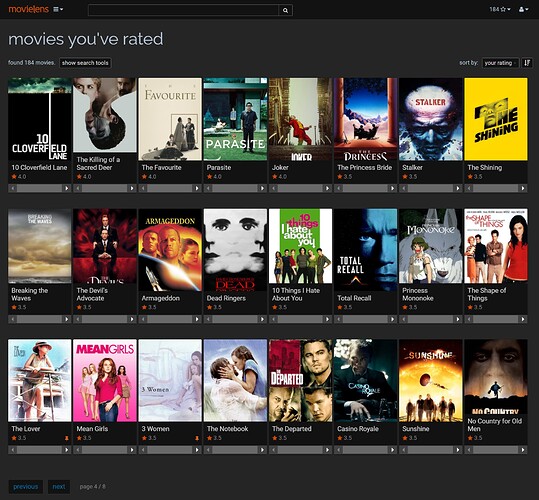This screenshot has height=500, width=539.
Task: Click the star rating of 10 Cloverfield Lane
Action: 19,177
